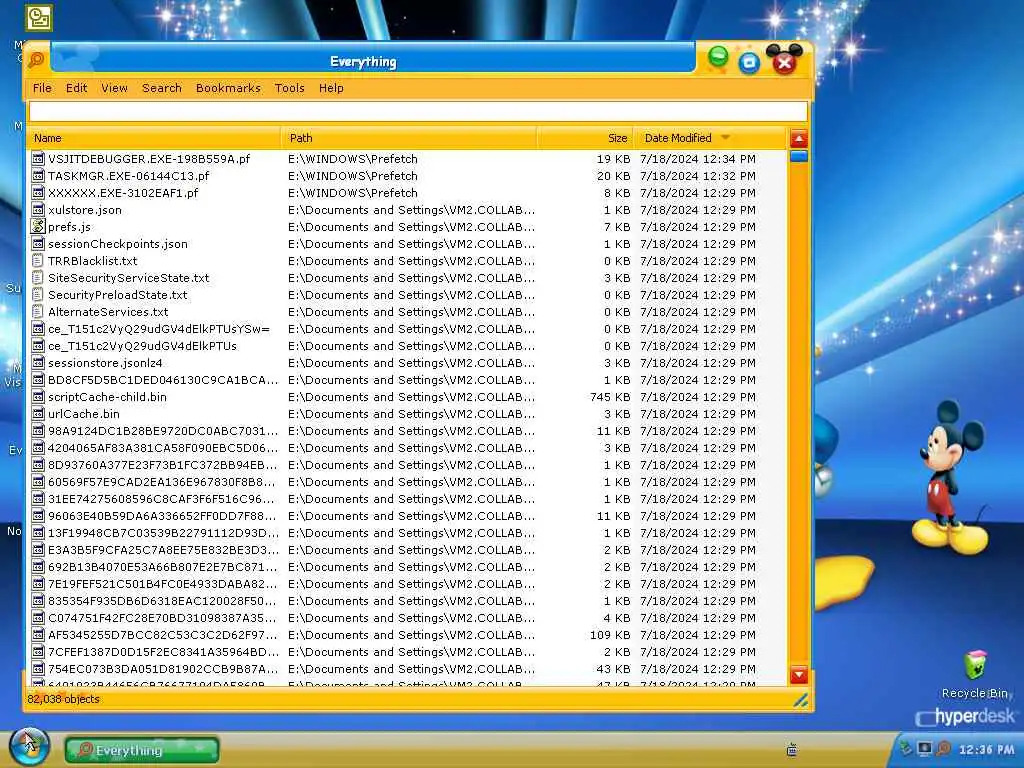The height and width of the screenshot is (768, 1024).
Task: Select the AlternateServices.txt file icon
Action: (x=38, y=312)
